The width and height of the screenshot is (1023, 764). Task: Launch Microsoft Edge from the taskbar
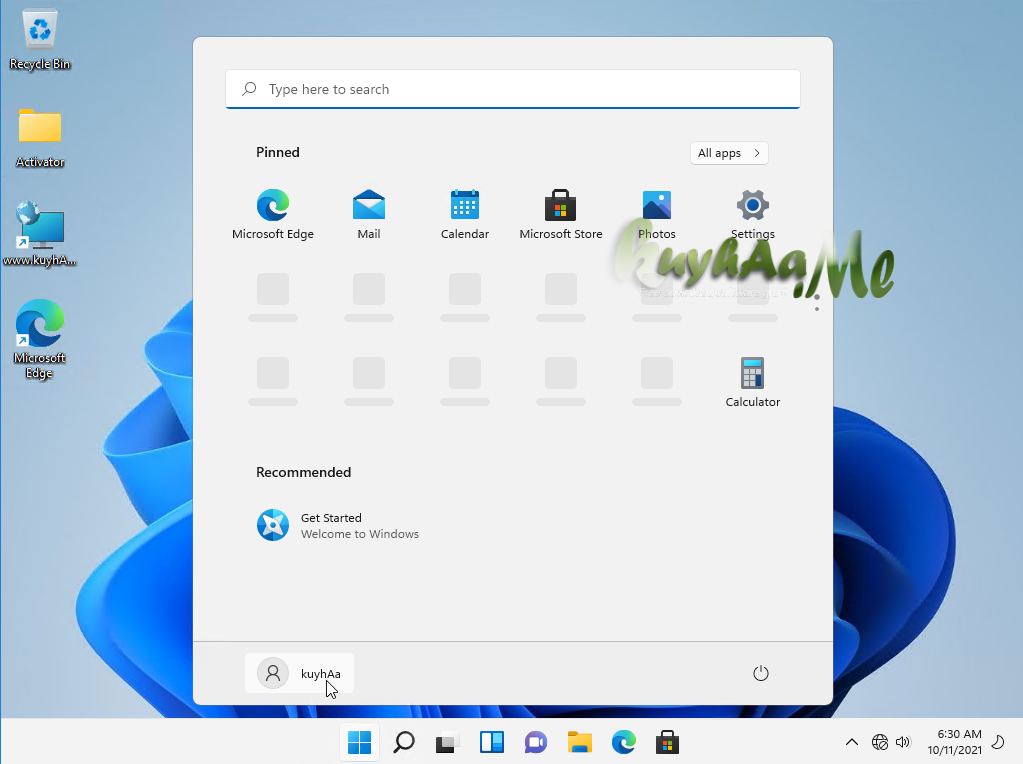click(624, 742)
